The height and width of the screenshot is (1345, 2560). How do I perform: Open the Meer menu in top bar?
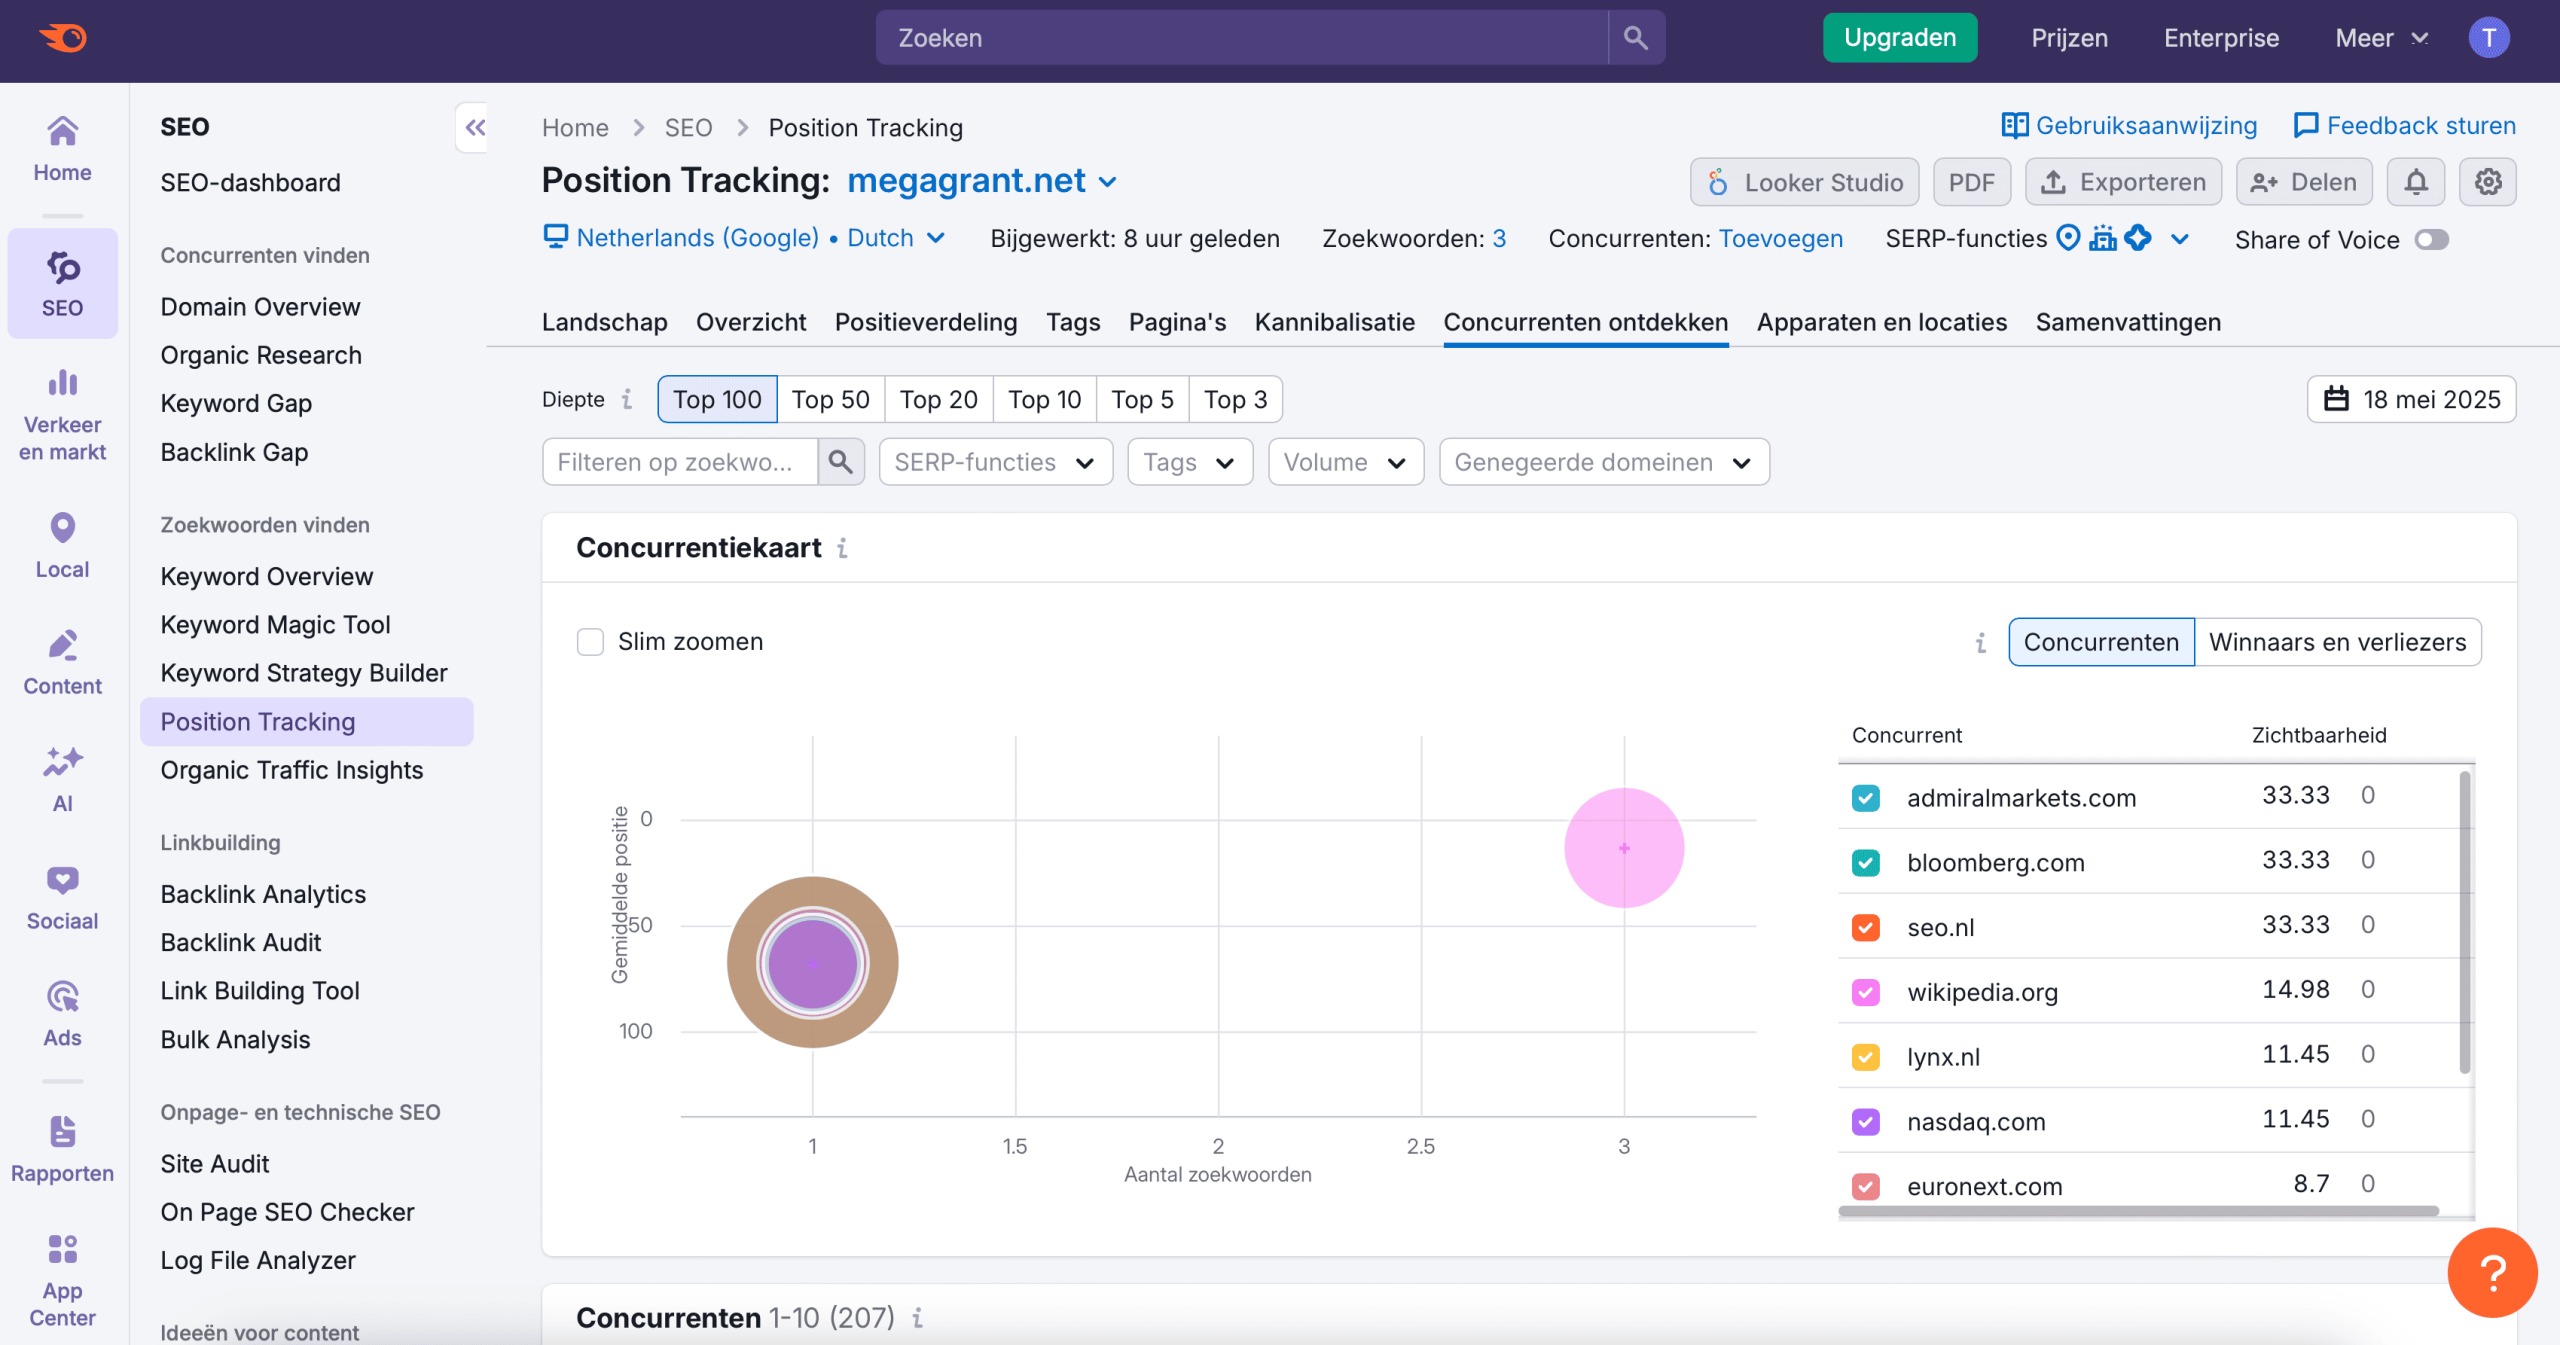pyautogui.click(x=2382, y=38)
